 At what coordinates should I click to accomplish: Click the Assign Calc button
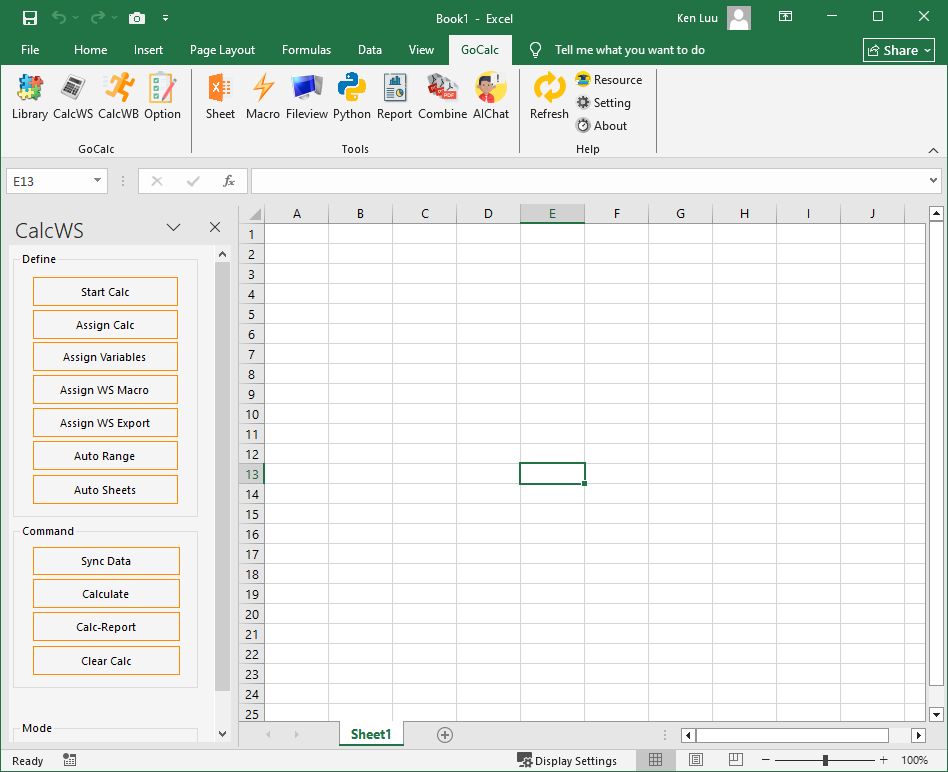coord(105,325)
